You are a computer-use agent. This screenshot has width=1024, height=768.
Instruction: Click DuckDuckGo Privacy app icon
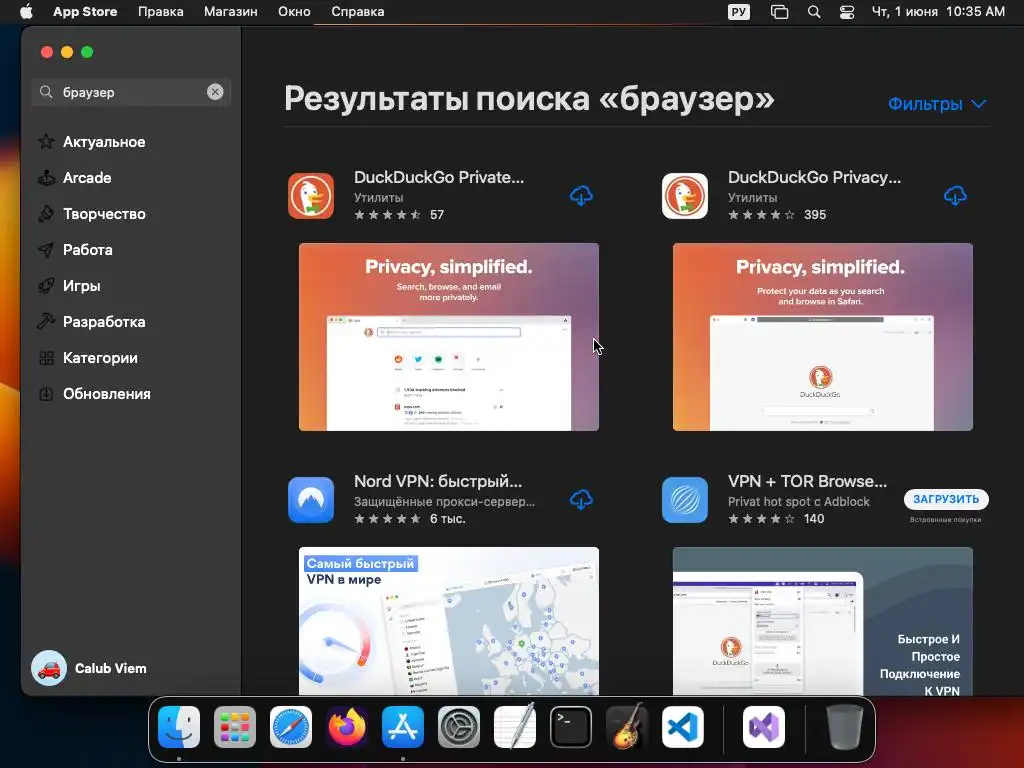point(684,196)
